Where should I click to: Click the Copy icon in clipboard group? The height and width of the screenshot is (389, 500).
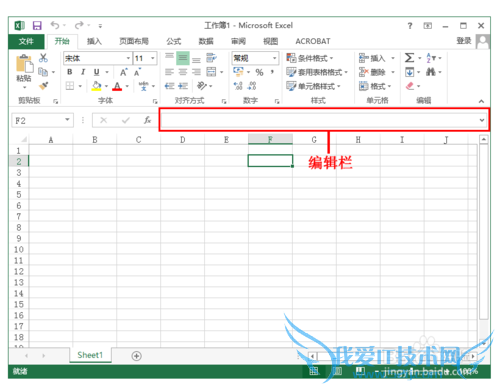coord(43,72)
